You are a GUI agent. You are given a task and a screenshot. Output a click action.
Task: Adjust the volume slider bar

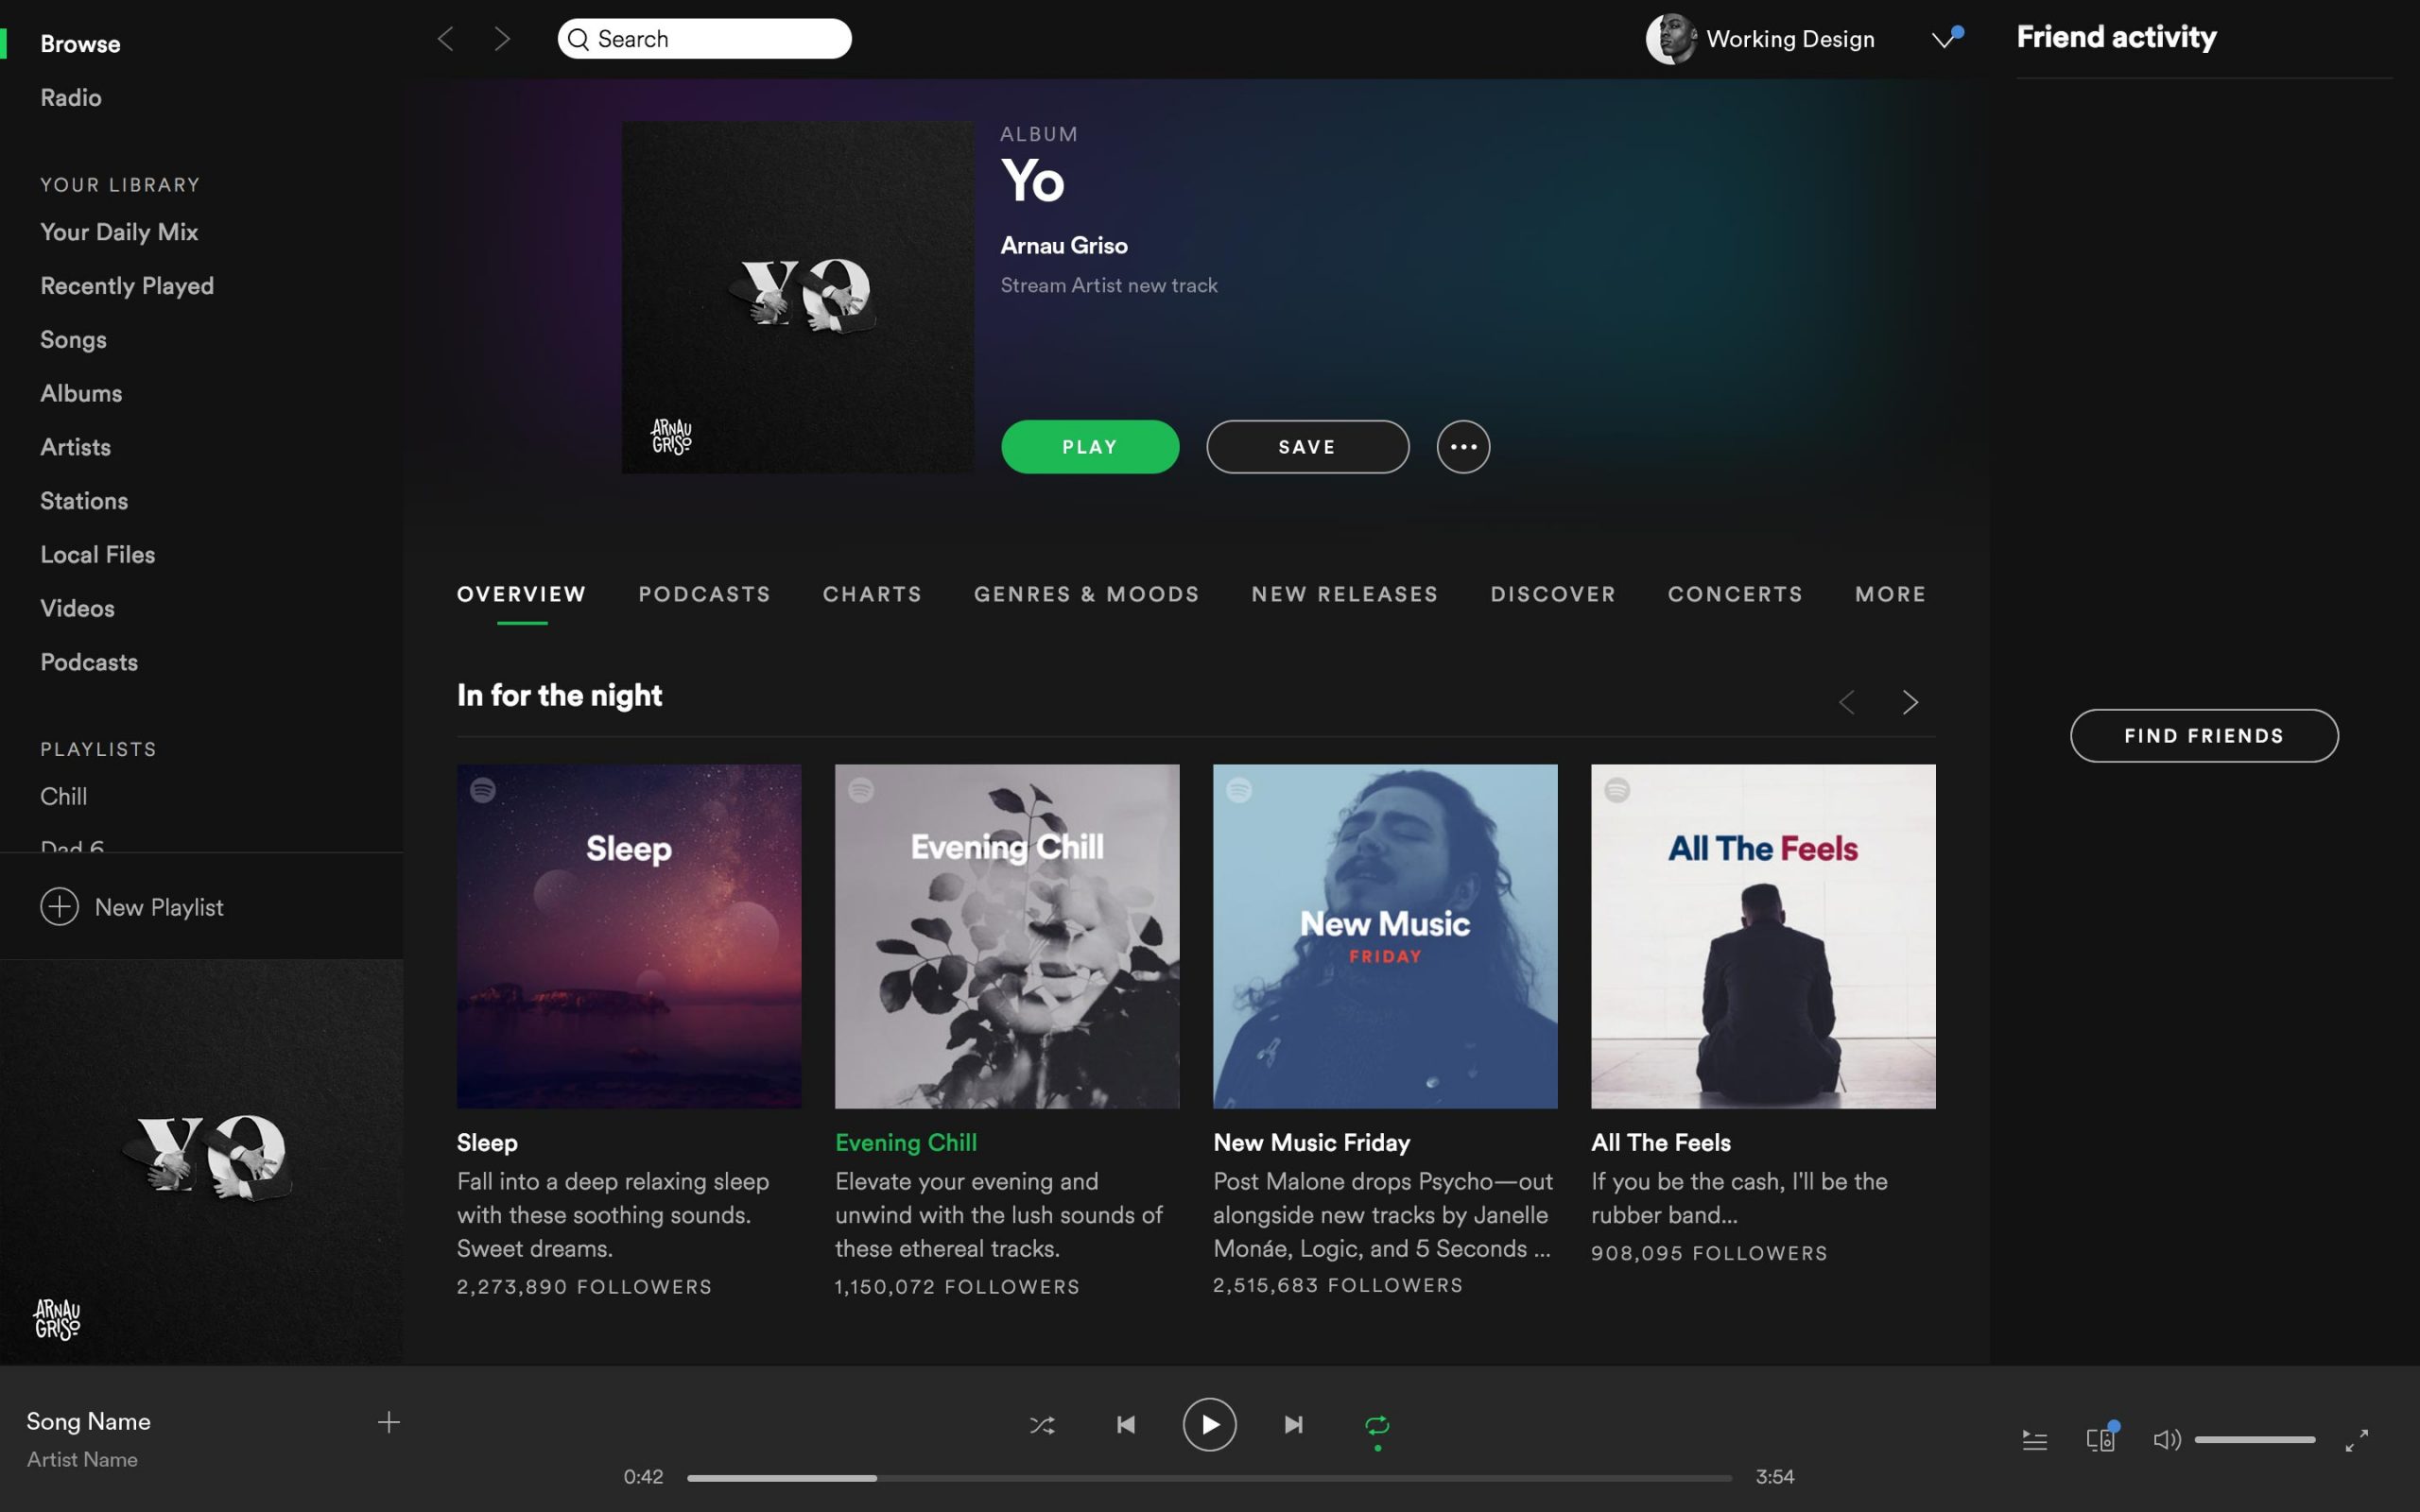click(2254, 1440)
